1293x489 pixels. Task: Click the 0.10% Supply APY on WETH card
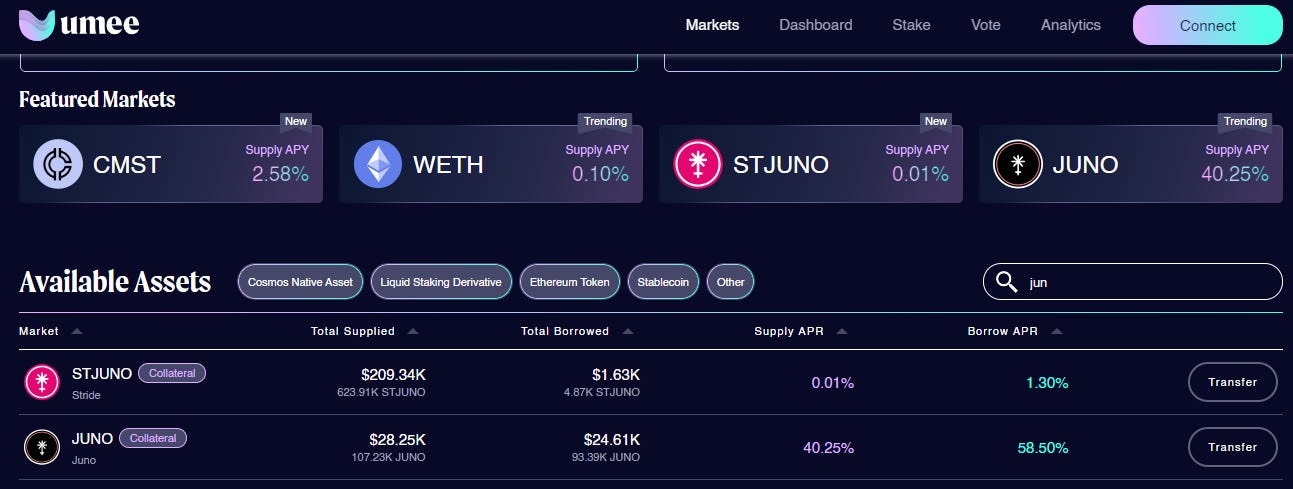600,174
